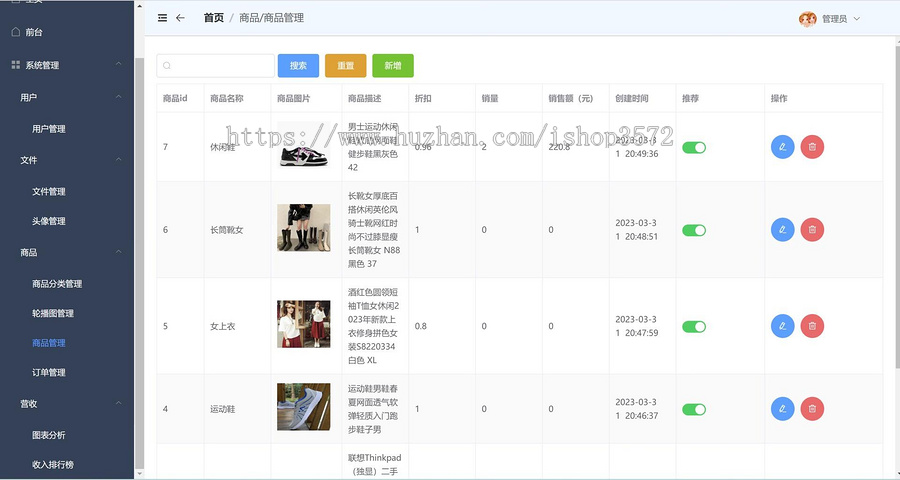Click product name cell 女上衣

(x=223, y=327)
